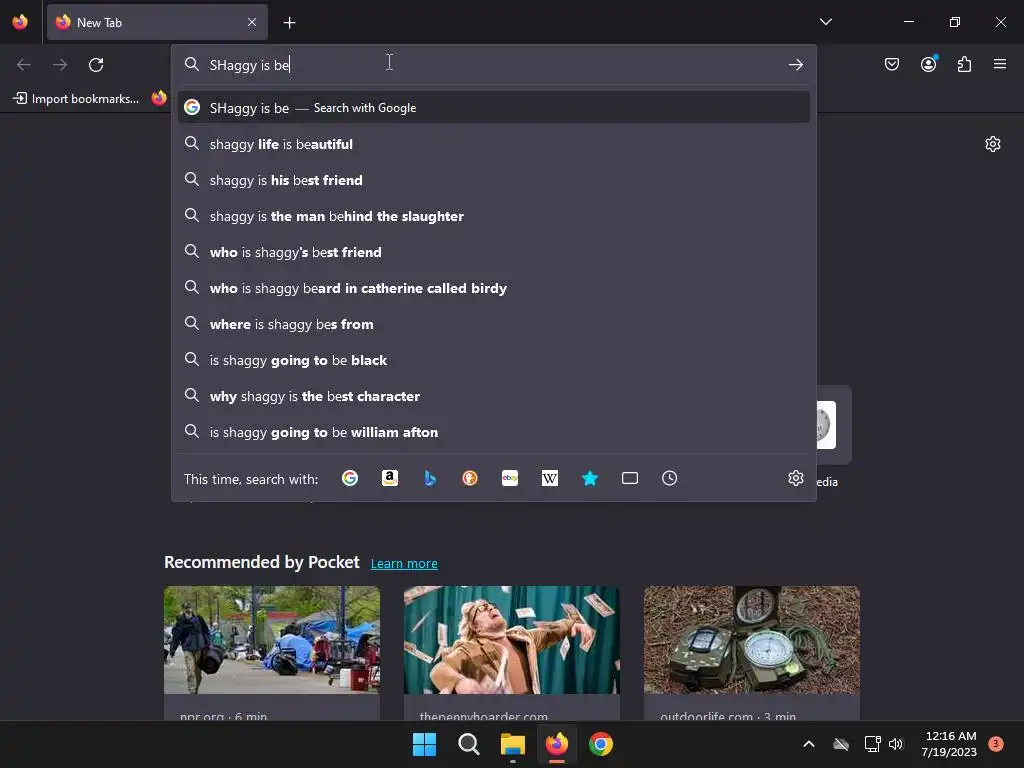1024x768 pixels.
Task: Open the Extensions puzzle icon
Action: pyautogui.click(x=964, y=64)
